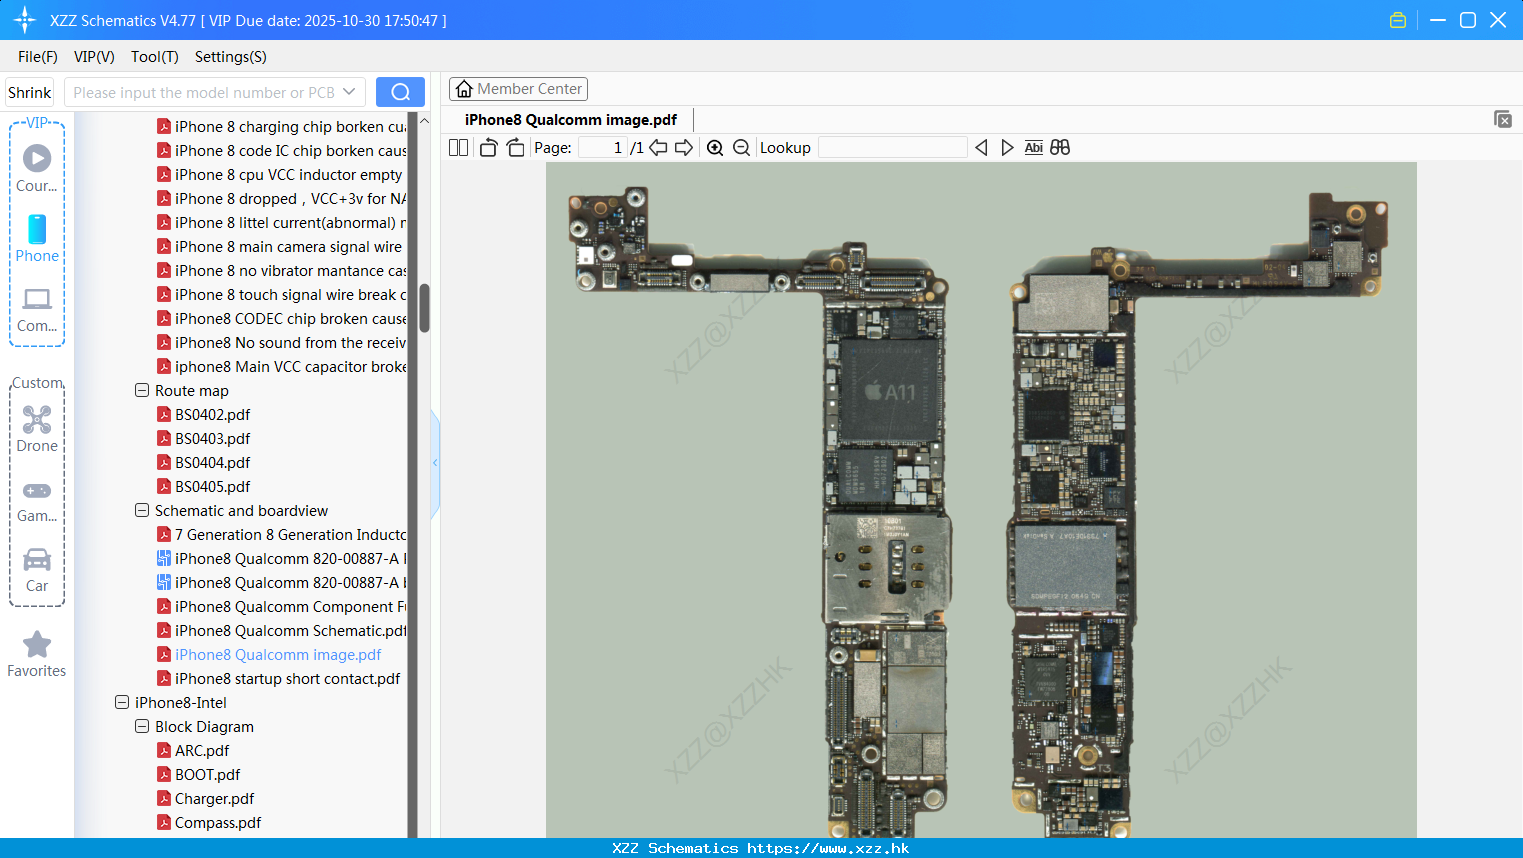The width and height of the screenshot is (1523, 858).
Task: Go to next page arrow
Action: pyautogui.click(x=684, y=147)
